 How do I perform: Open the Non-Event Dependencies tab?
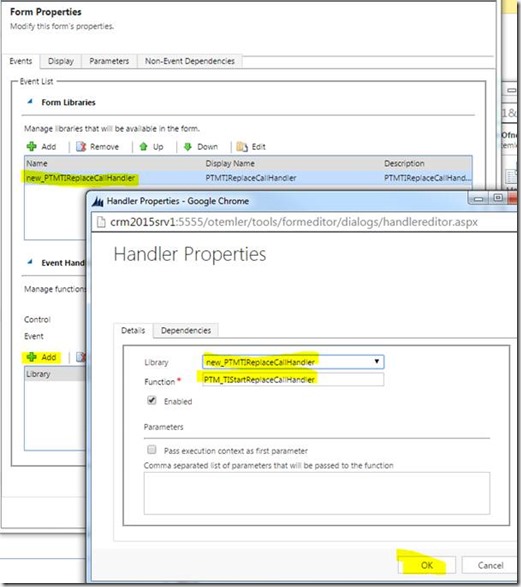click(x=190, y=61)
